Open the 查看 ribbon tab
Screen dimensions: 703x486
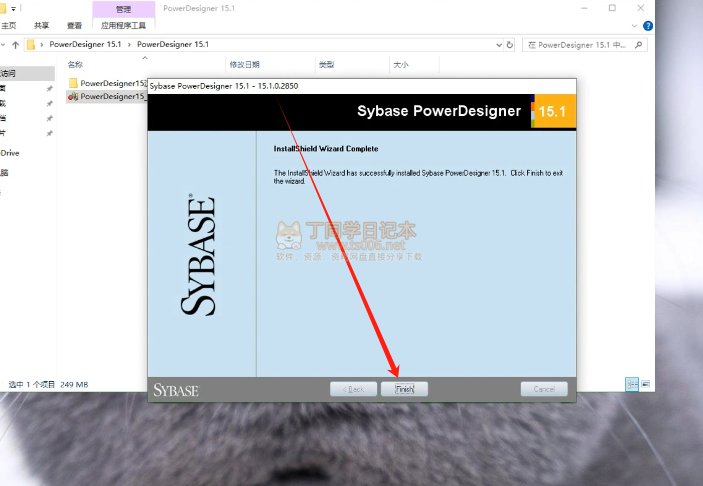[x=74, y=25]
